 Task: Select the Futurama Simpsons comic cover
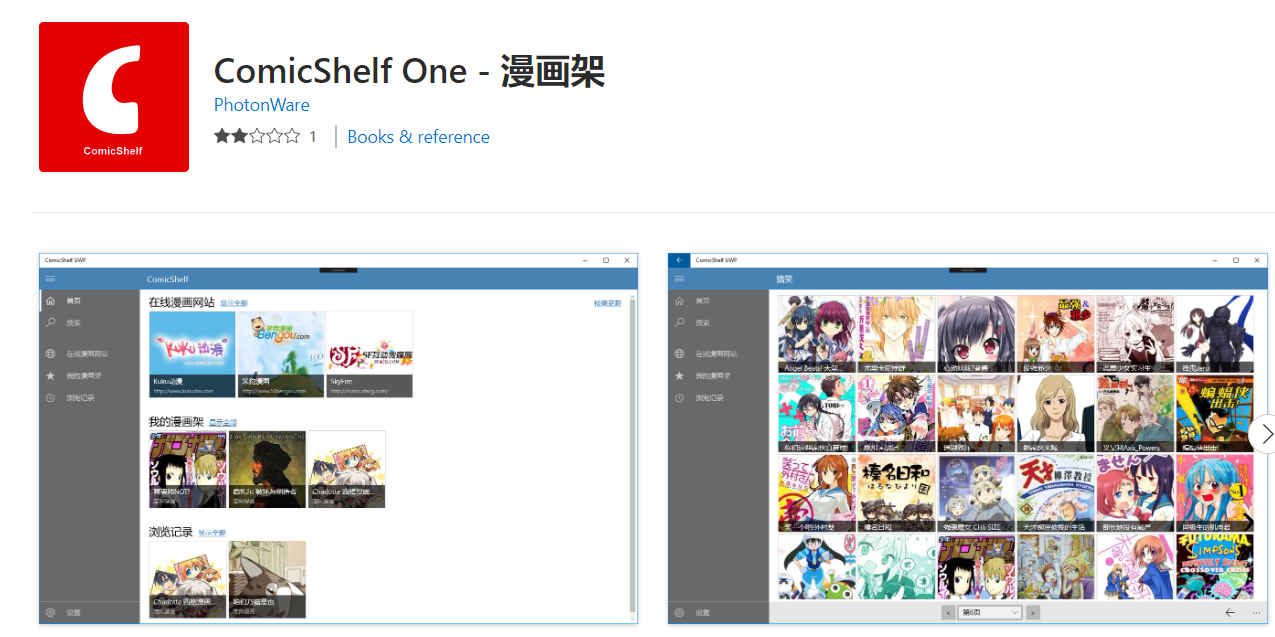pos(1214,567)
